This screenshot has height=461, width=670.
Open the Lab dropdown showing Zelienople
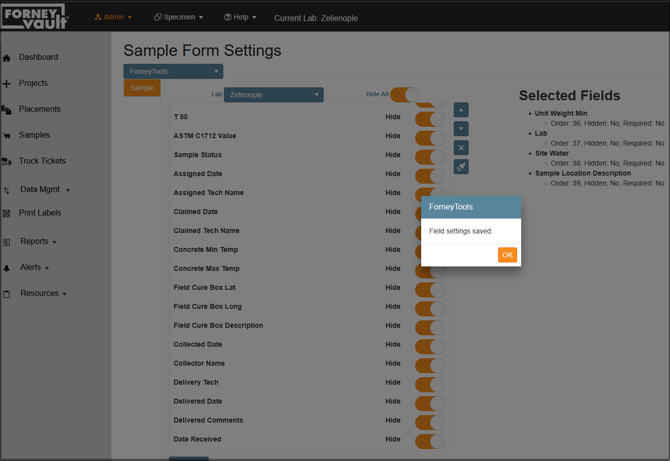point(273,95)
